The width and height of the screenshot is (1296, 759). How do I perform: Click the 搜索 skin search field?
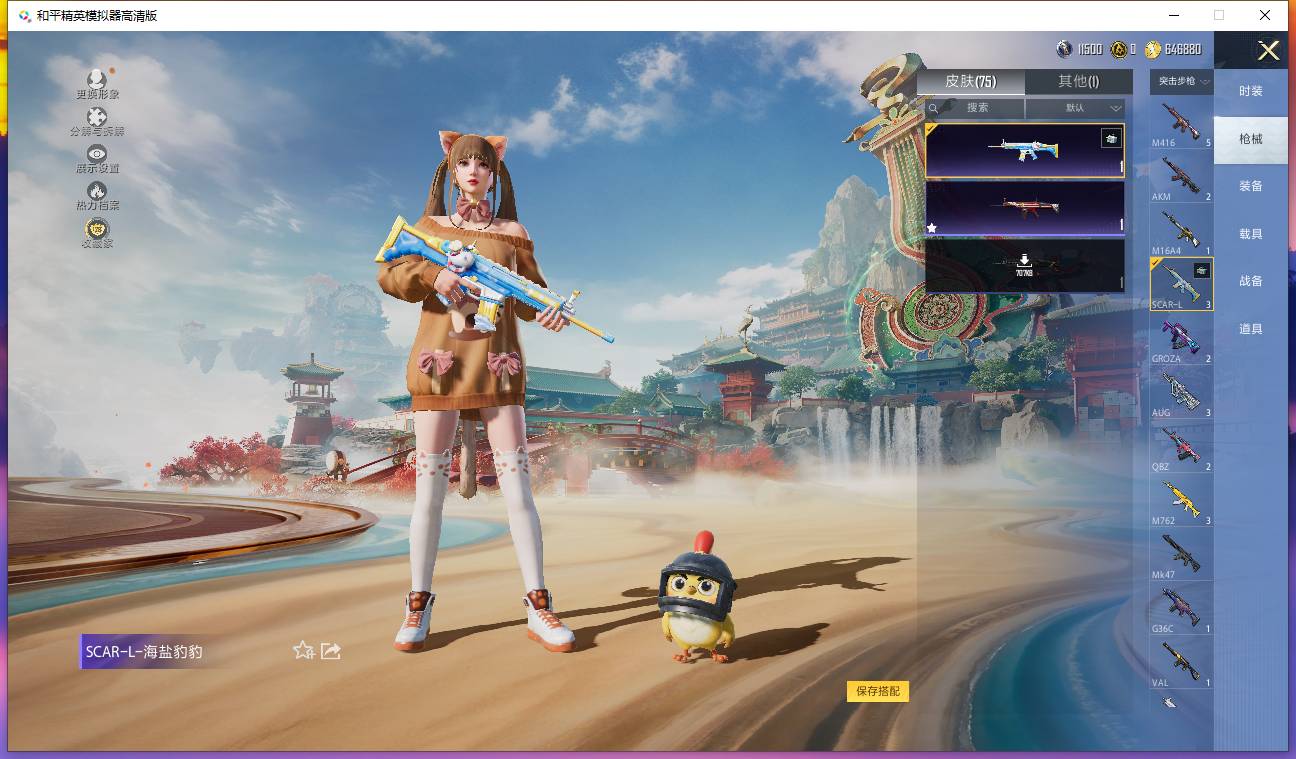click(976, 108)
